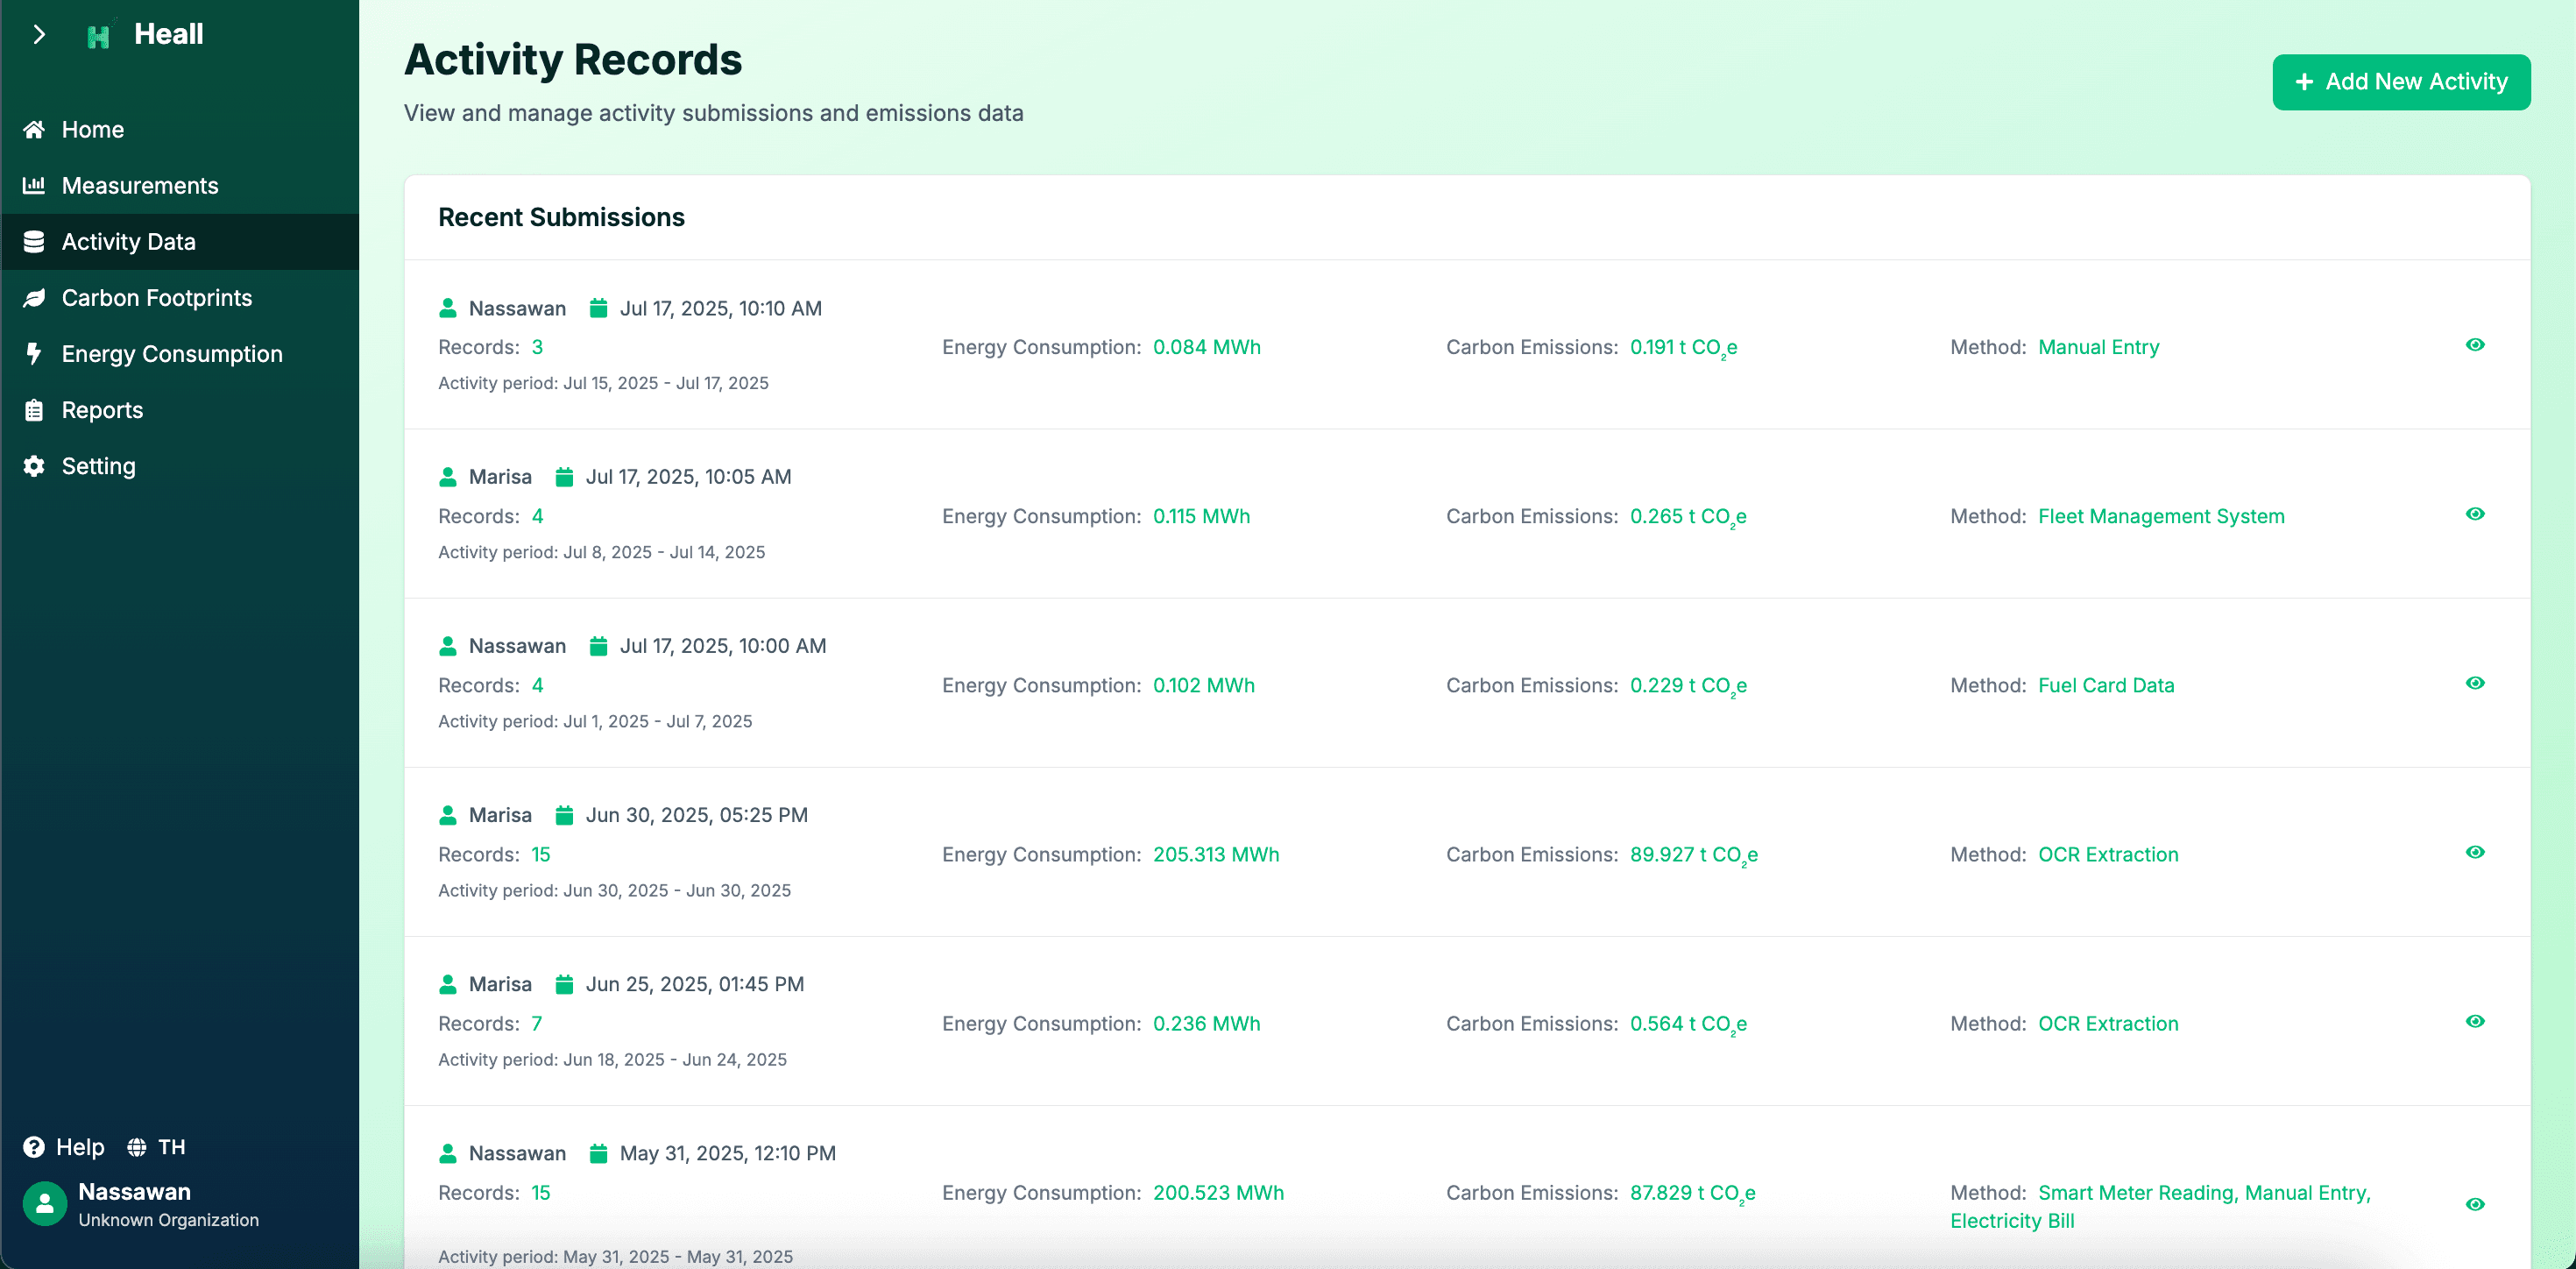Screen dimensions: 2576x1269
Task: Open Measurements chart icon
Action: click(34, 186)
